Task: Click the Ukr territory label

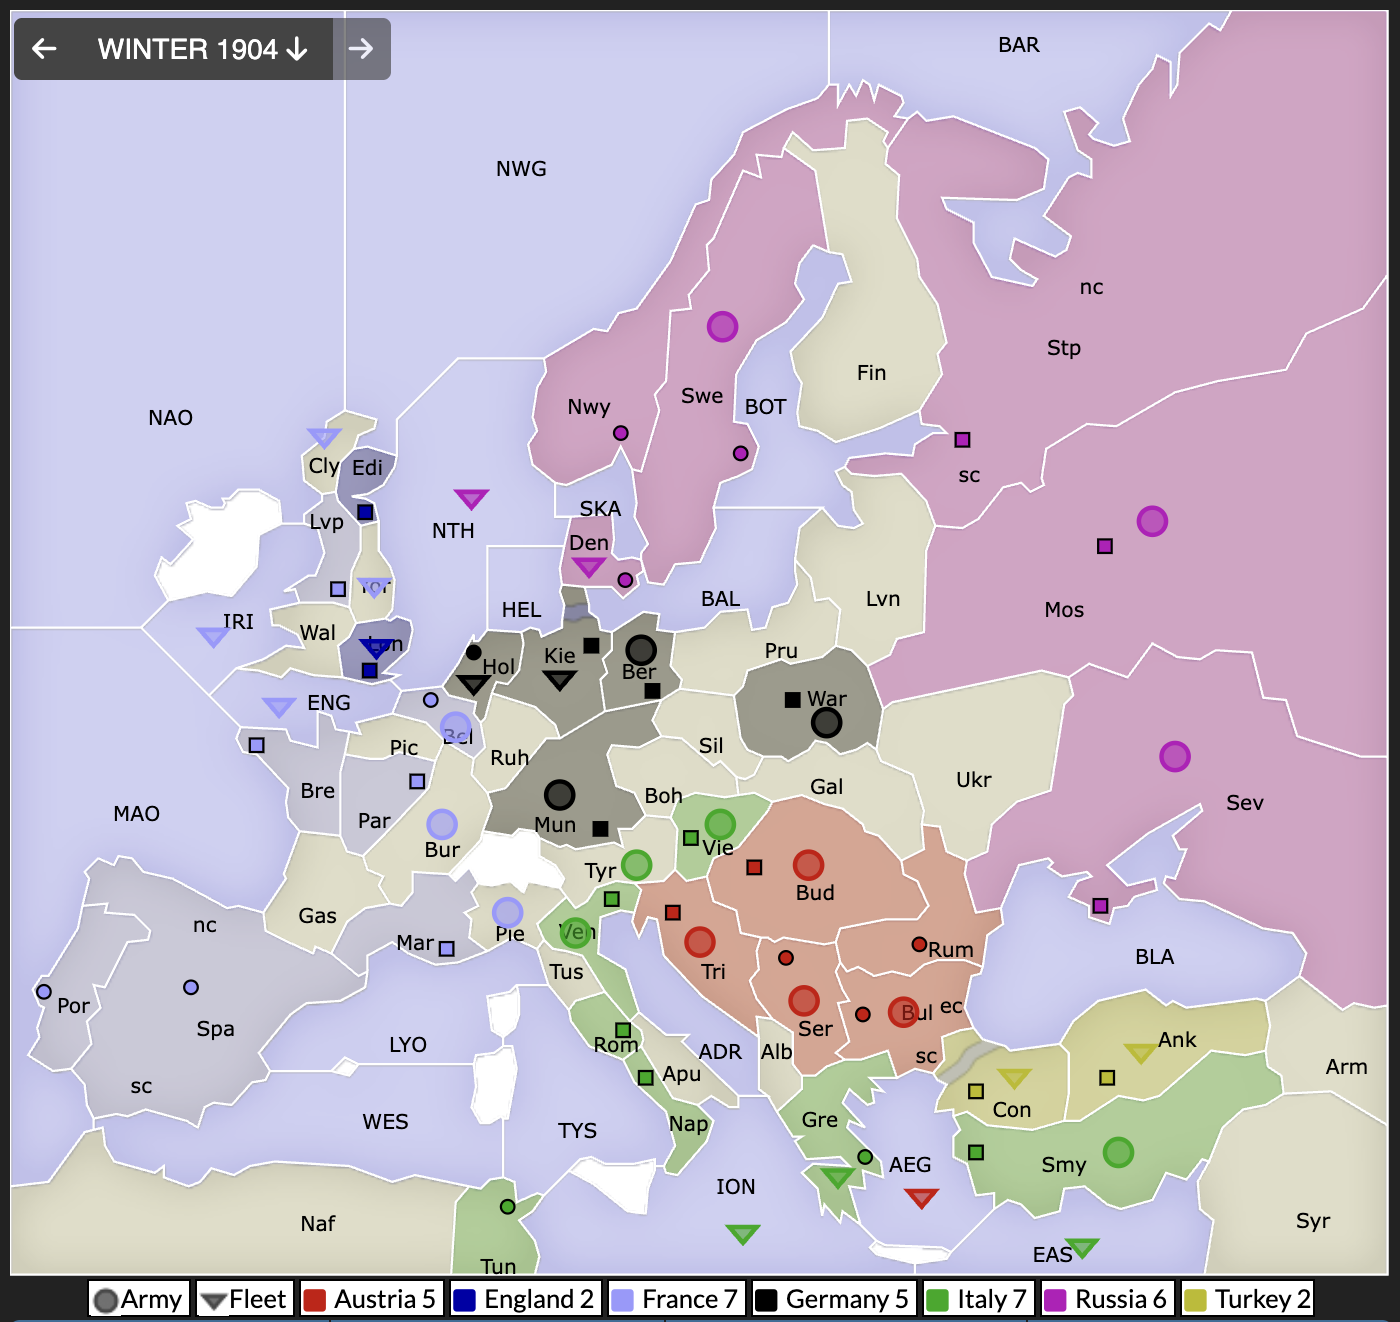Action: tap(973, 780)
